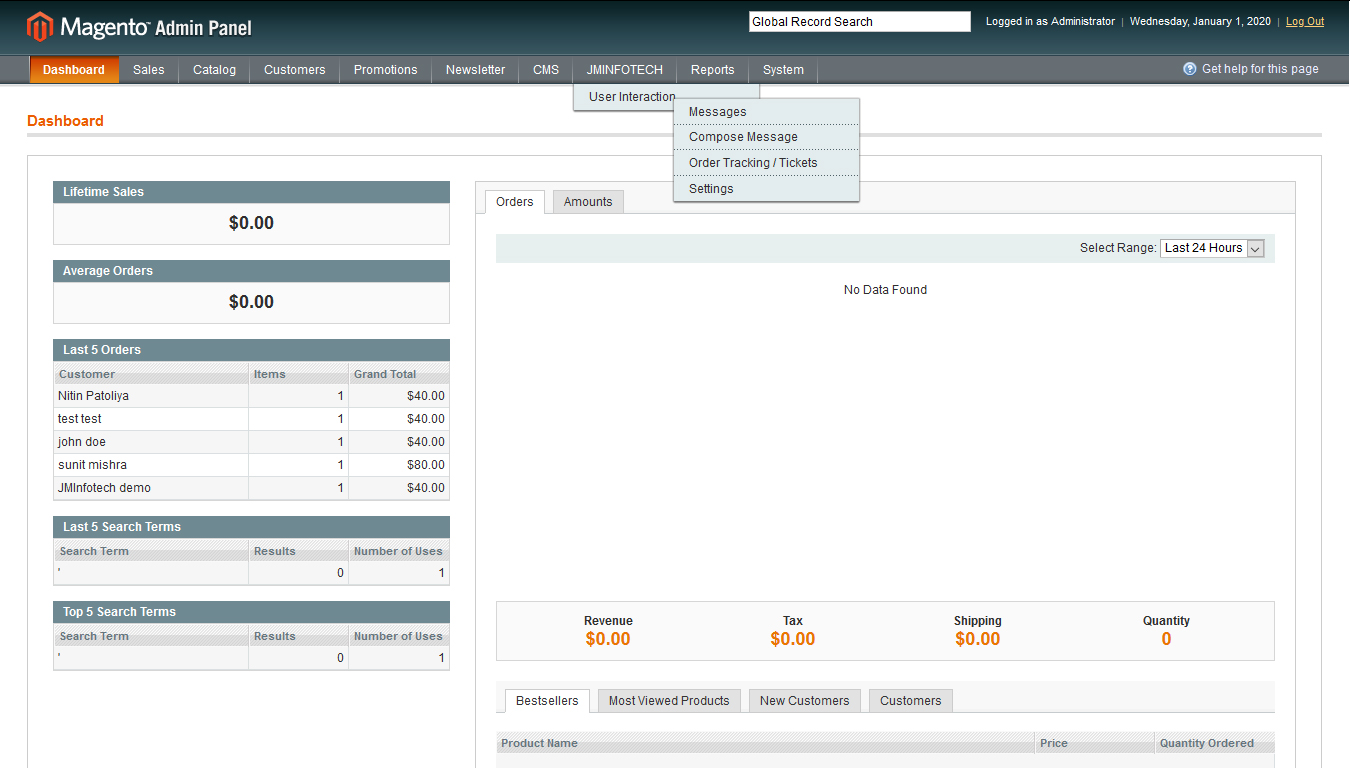Click Get help for this page link
Image resolution: width=1350 pixels, height=768 pixels.
pos(1259,69)
